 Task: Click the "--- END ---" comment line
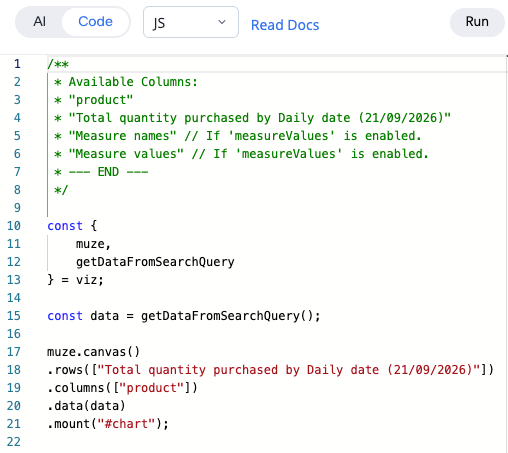(101, 172)
